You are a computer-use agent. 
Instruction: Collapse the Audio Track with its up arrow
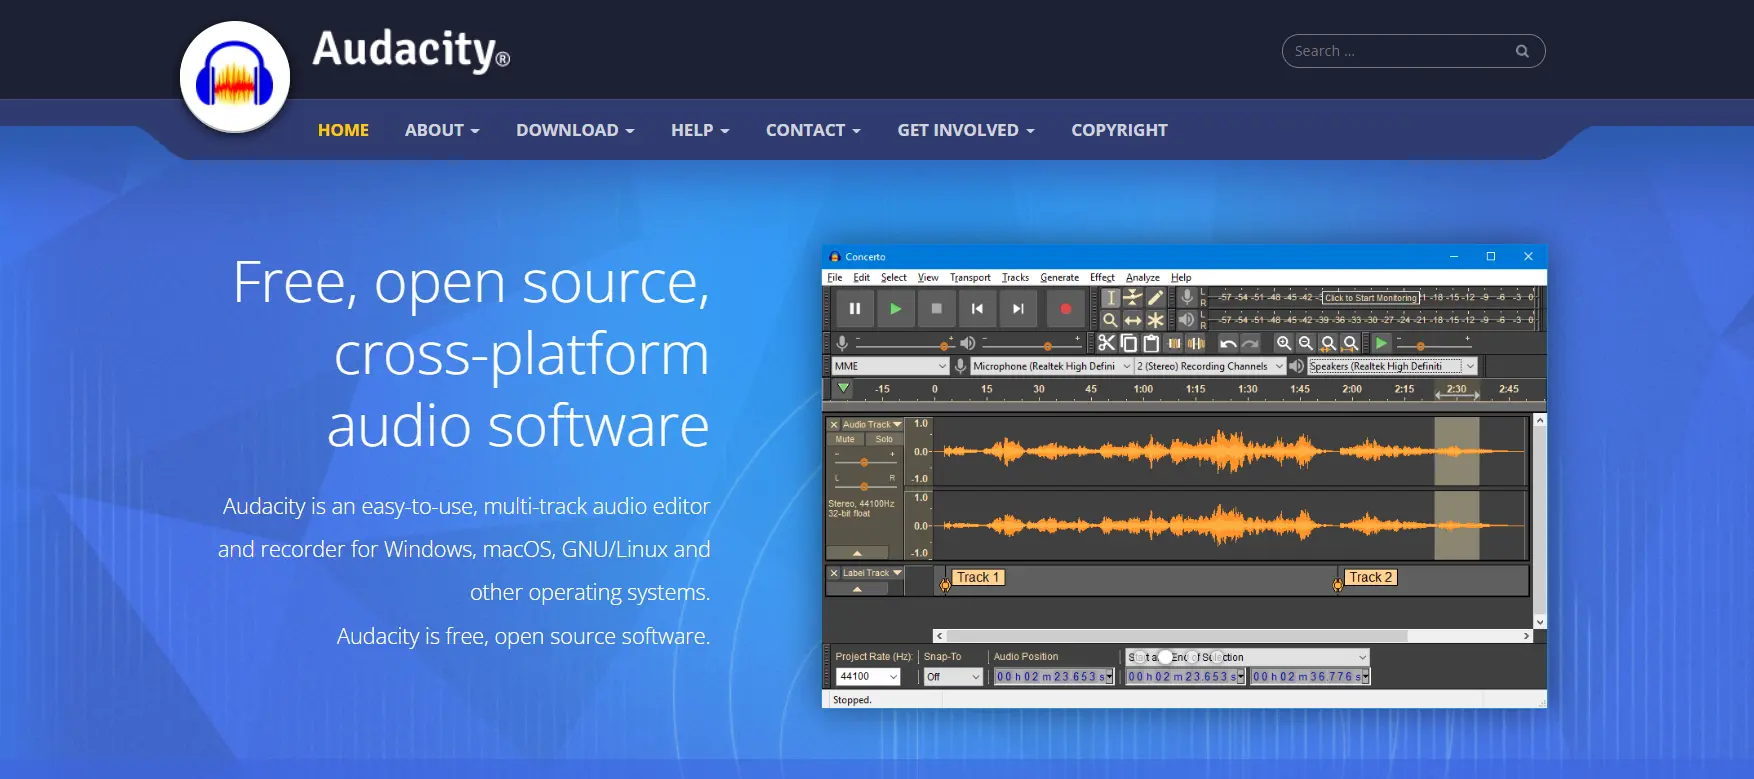pos(857,553)
